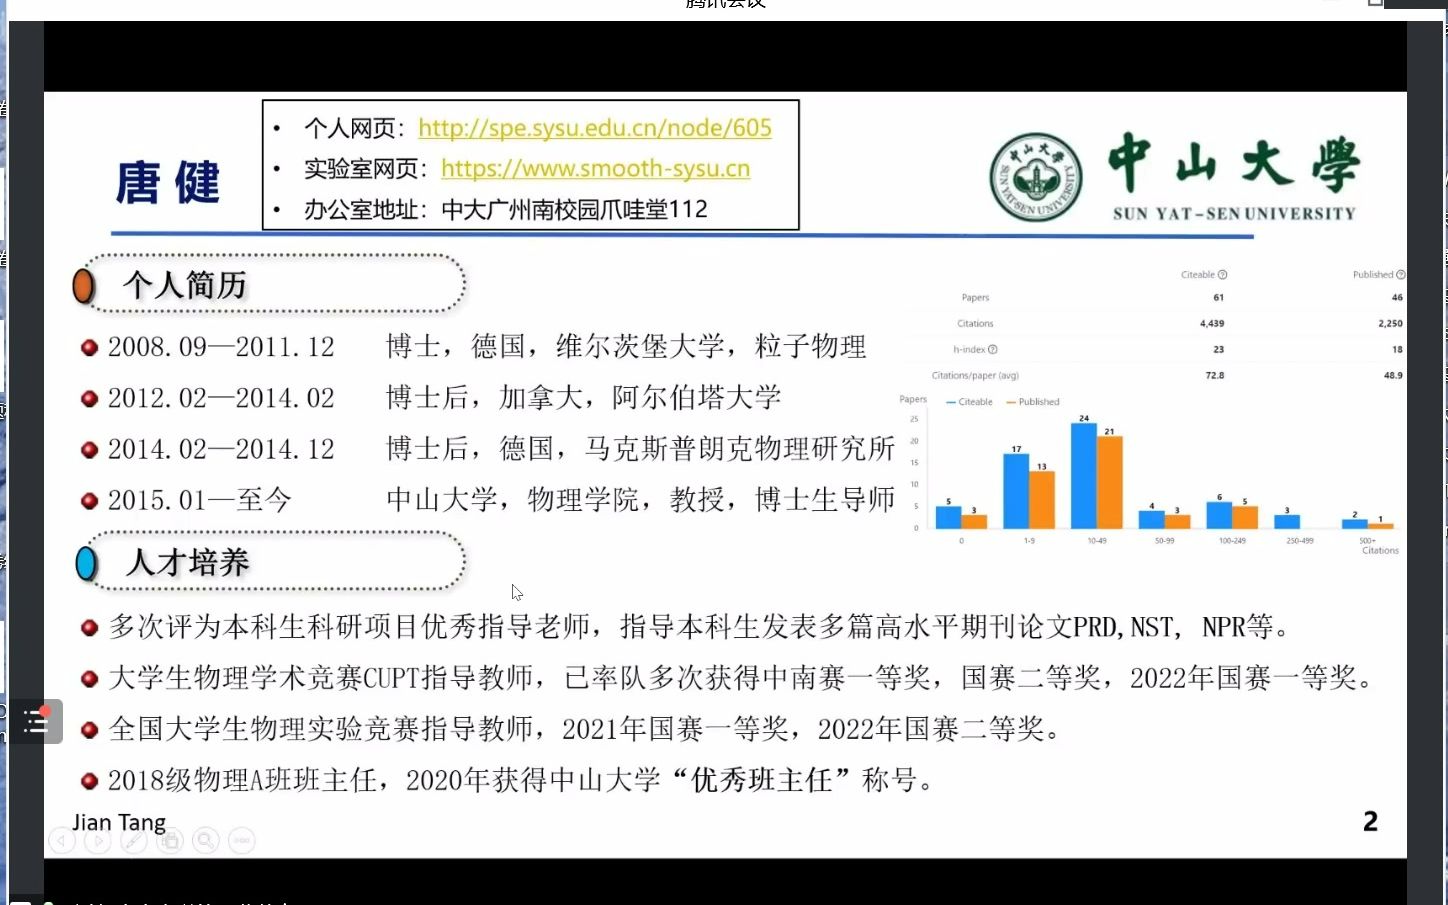Open the magnifier zoom control in slideshow

click(206, 841)
